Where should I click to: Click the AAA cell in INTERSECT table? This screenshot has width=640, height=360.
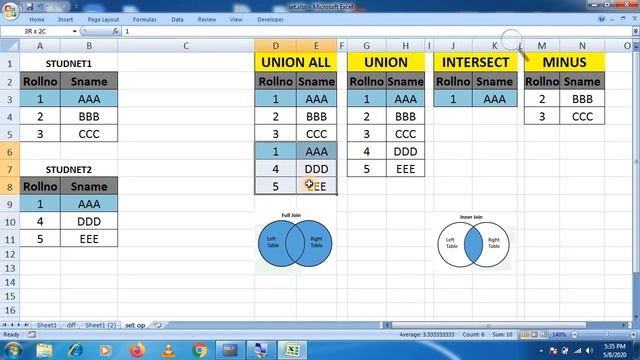coord(494,99)
